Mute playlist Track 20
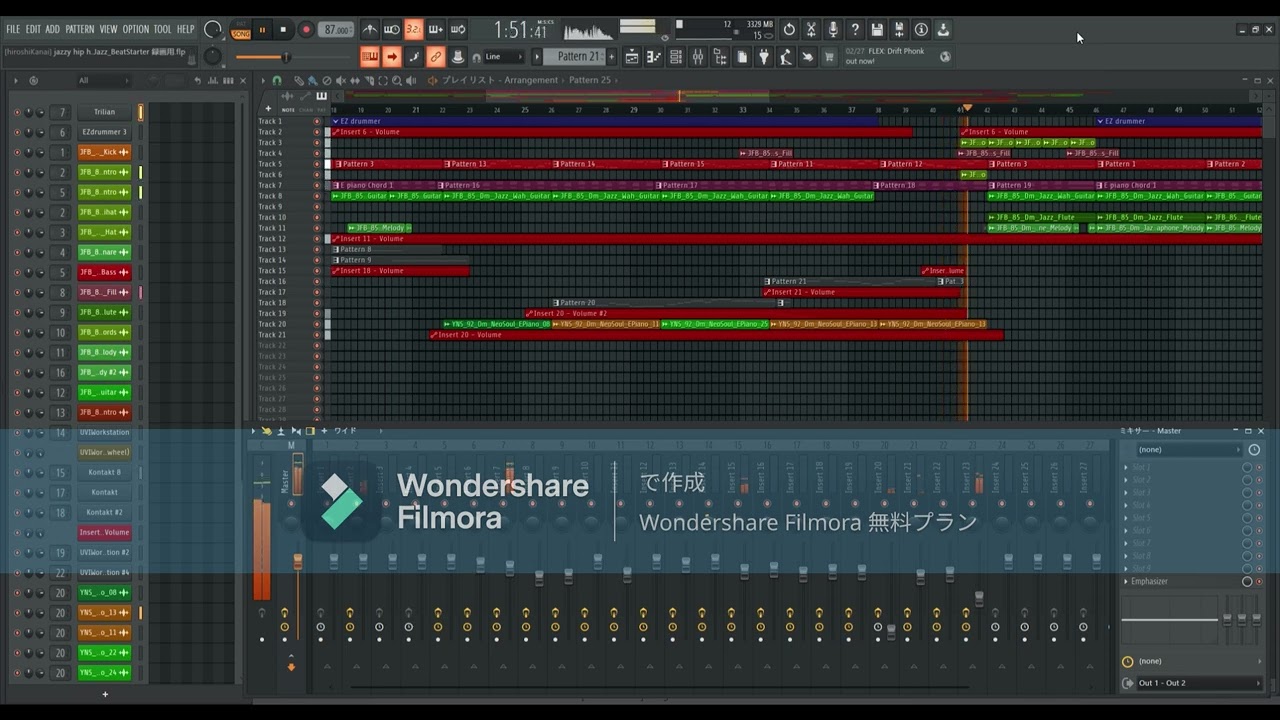Image resolution: width=1280 pixels, height=720 pixels. pos(317,324)
